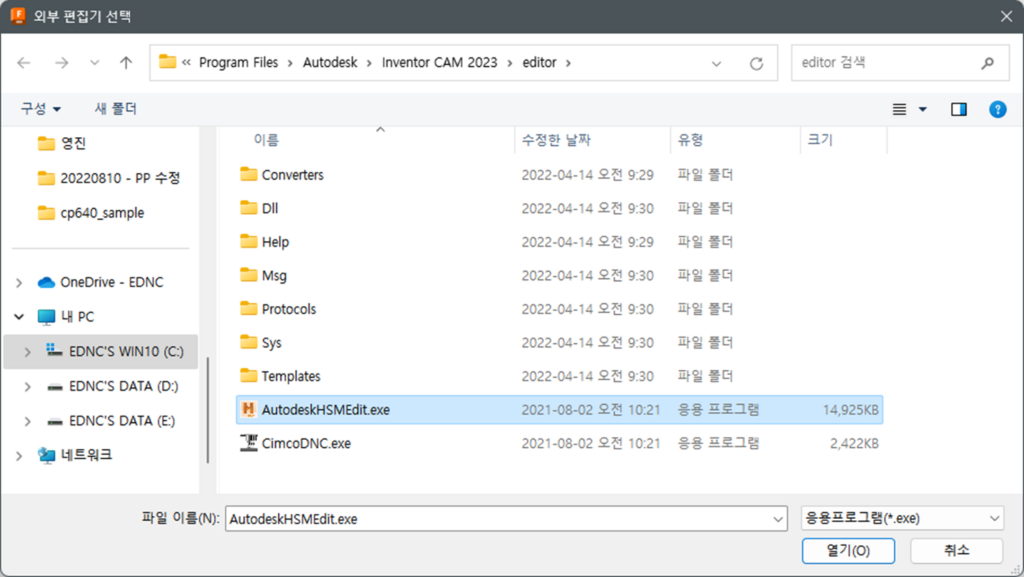Viewport: 1024px width, 577px height.
Task: Click the Converters folder icon
Action: coord(248,174)
